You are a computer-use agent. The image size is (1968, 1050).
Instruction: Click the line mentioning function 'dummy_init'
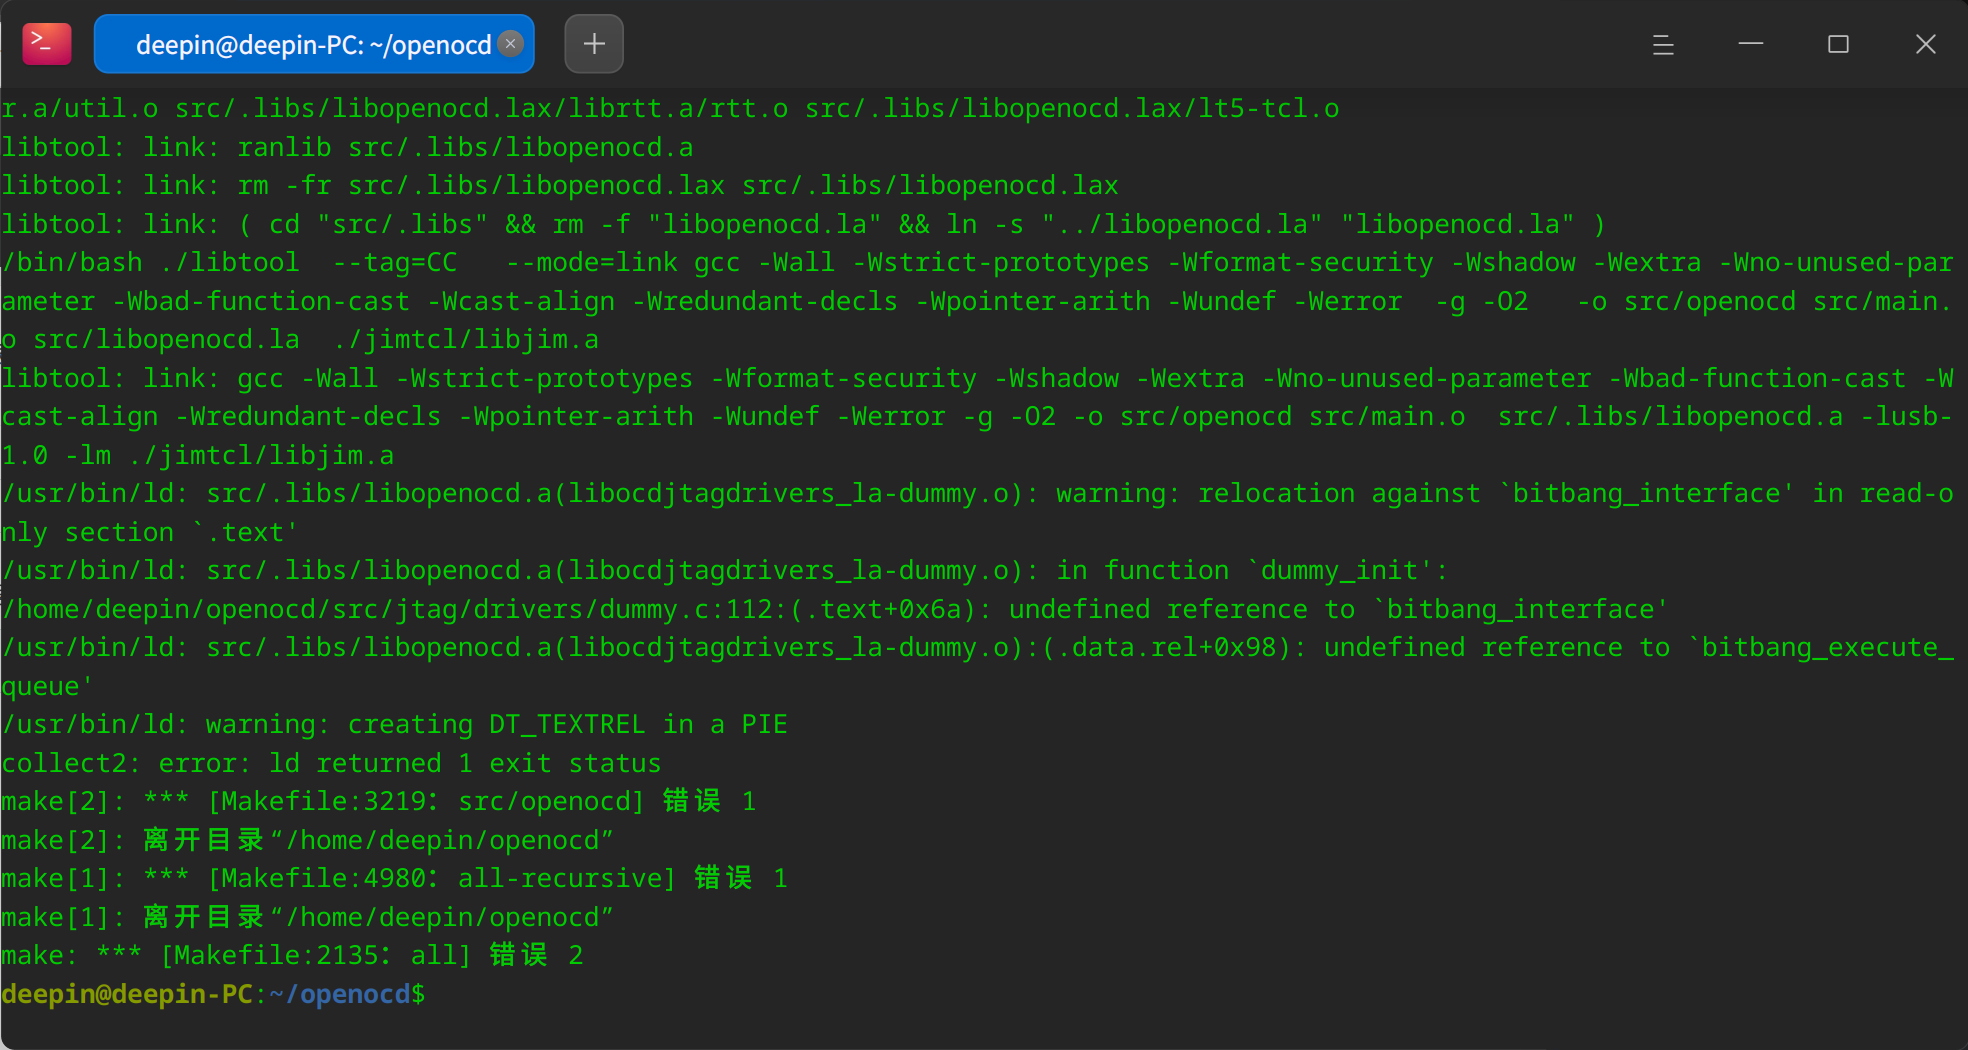tap(725, 570)
